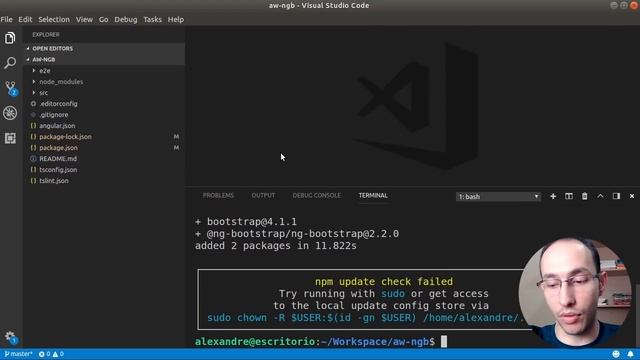Open the Explorer view icon
640x360 pixels.
(x=10, y=38)
